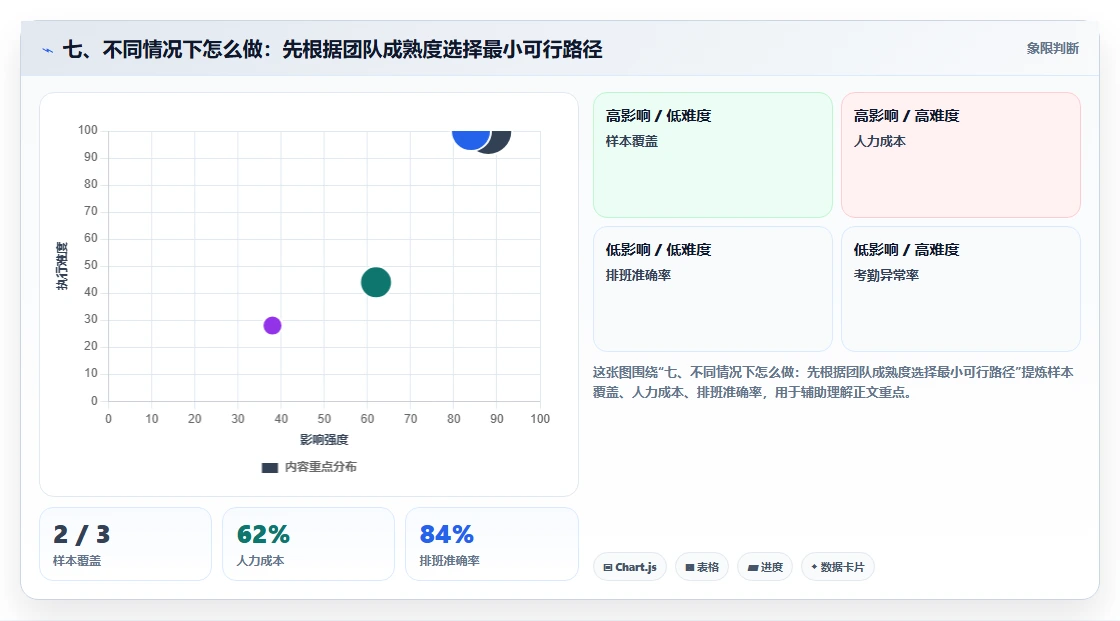This screenshot has width=1120, height=621.
Task: Open the 低影响 / 高难度 quadrant card
Action: click(x=961, y=289)
